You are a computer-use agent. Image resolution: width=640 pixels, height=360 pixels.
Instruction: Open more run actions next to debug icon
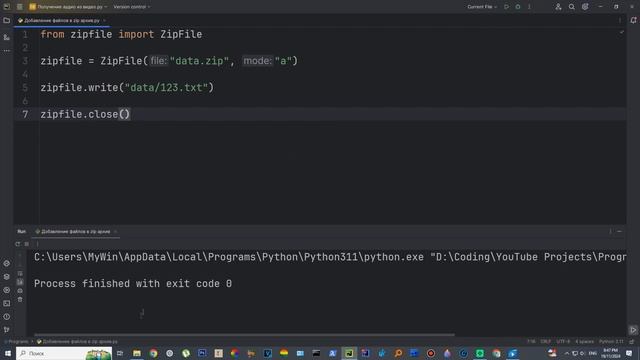tap(529, 7)
